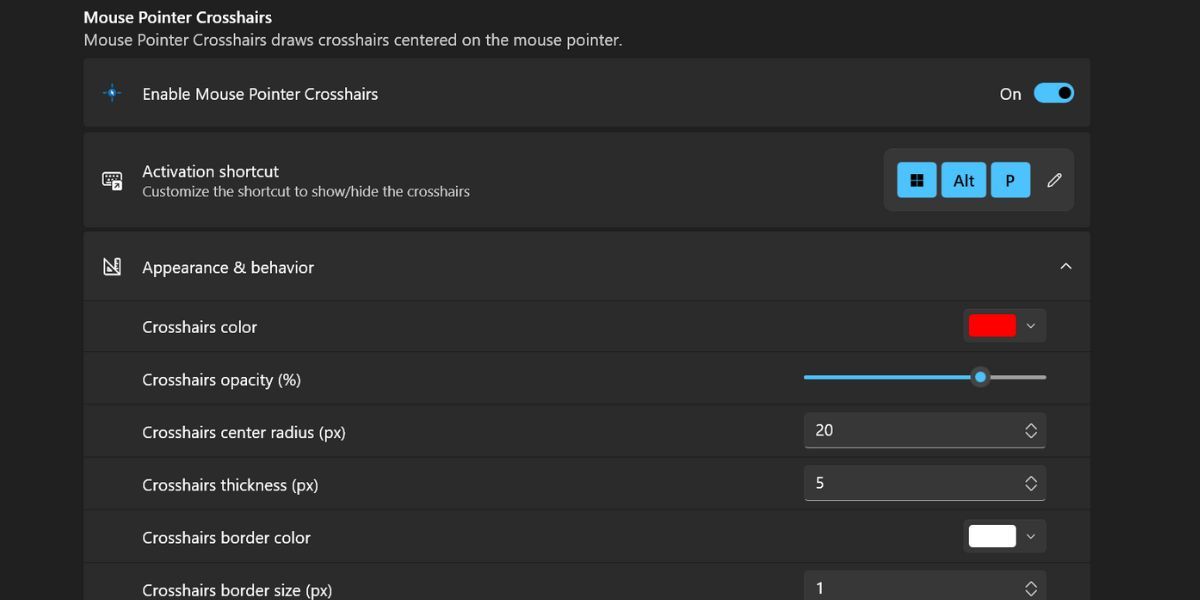1200x600 pixels.
Task: Edit activation shortcut with pencil icon
Action: point(1054,180)
